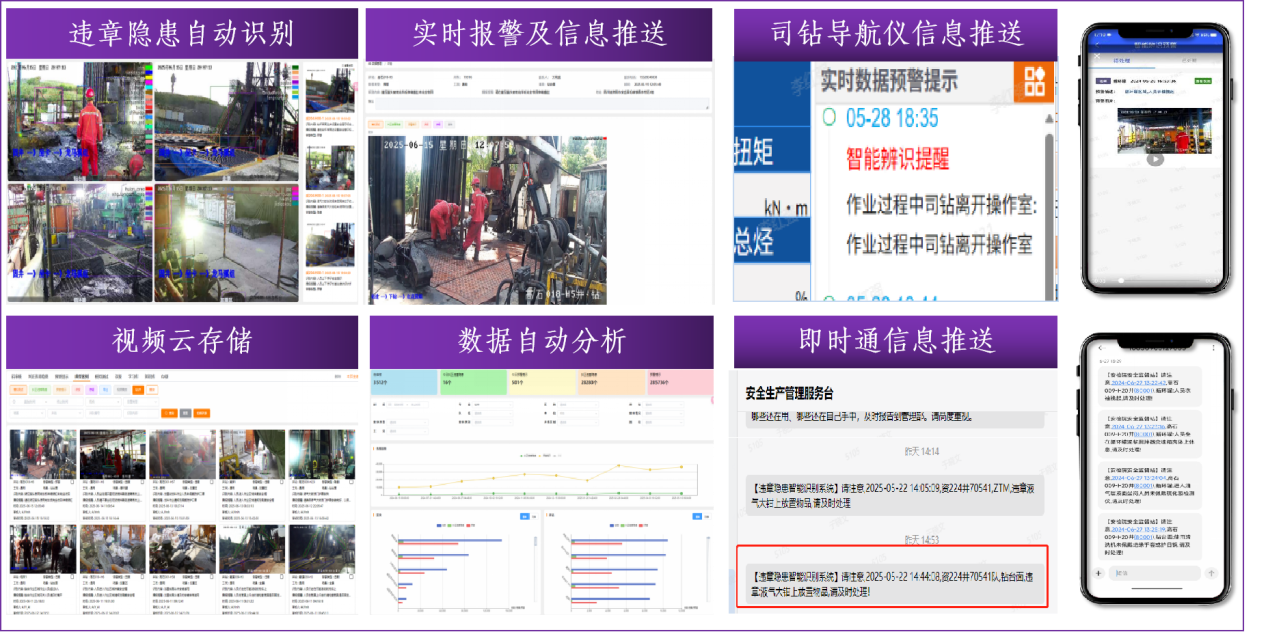Play the video in upper phone screen
The height and width of the screenshot is (632, 1268).
pos(1154,158)
